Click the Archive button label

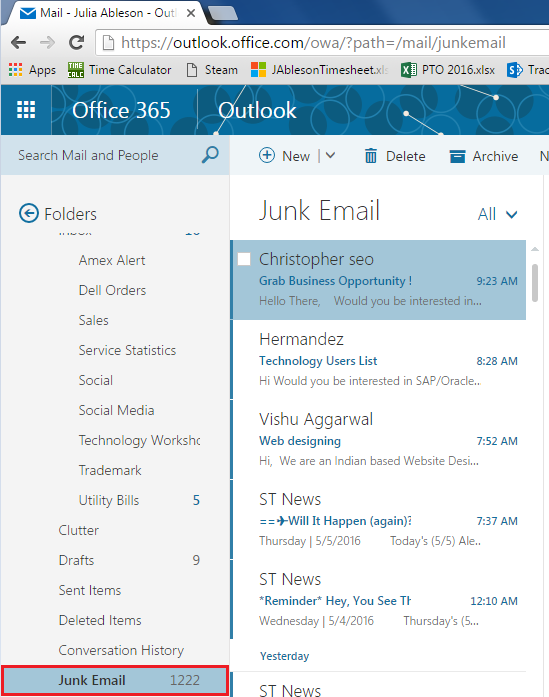pyautogui.click(x=495, y=156)
